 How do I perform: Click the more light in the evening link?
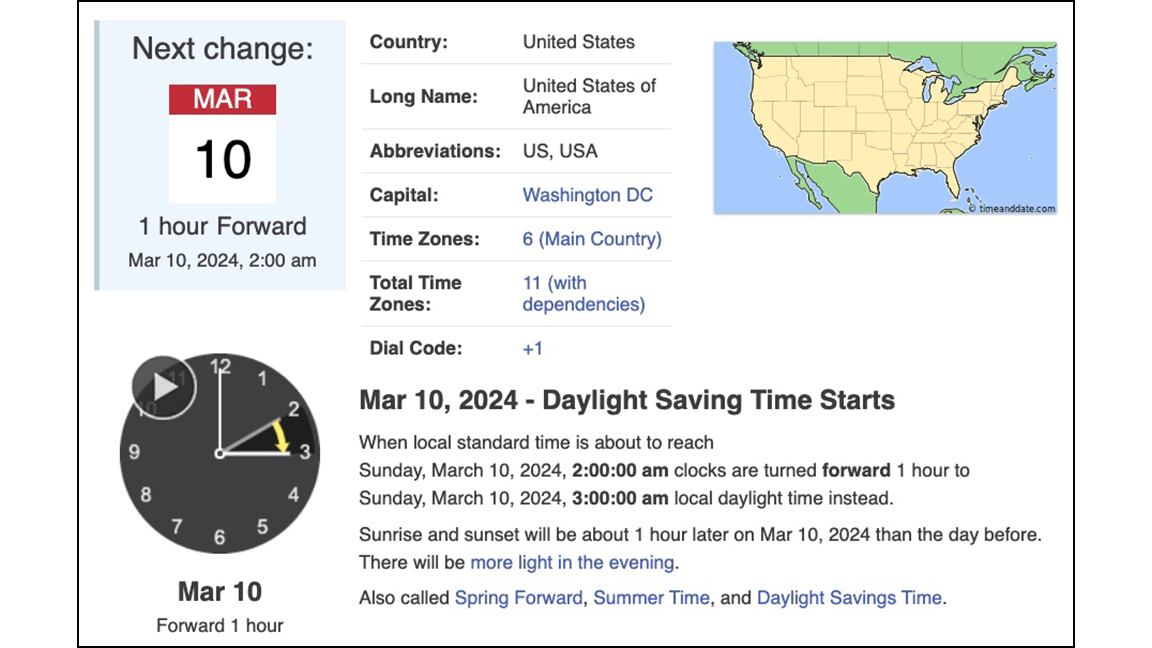(571, 562)
